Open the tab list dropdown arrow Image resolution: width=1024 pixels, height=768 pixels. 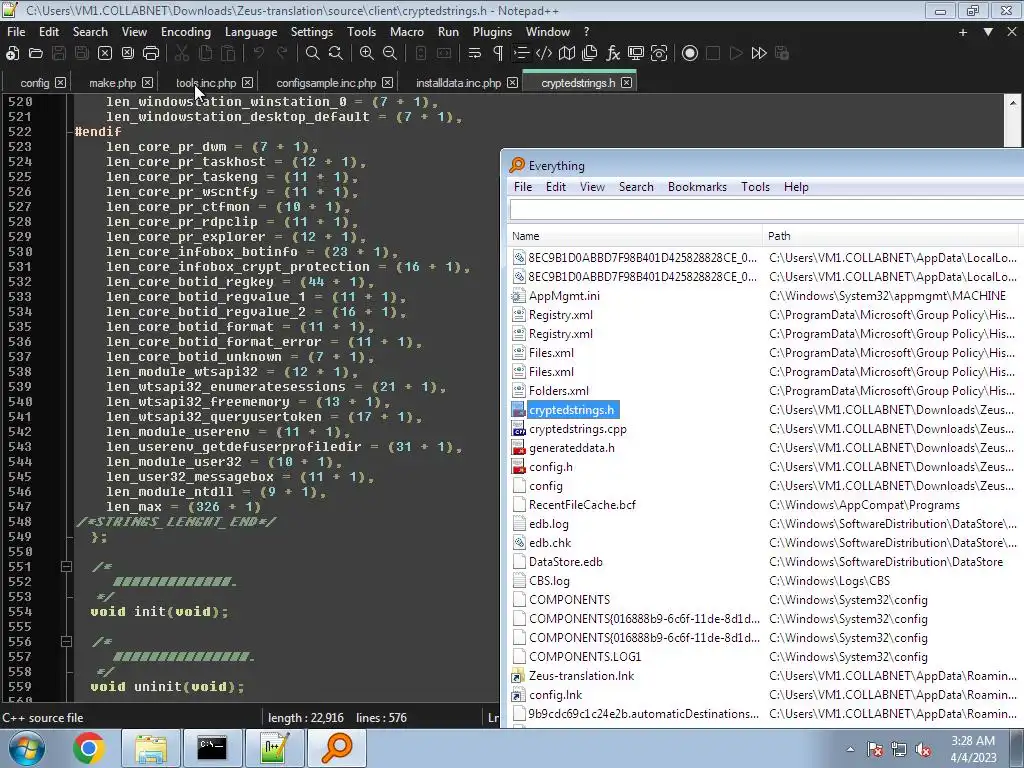point(988,31)
